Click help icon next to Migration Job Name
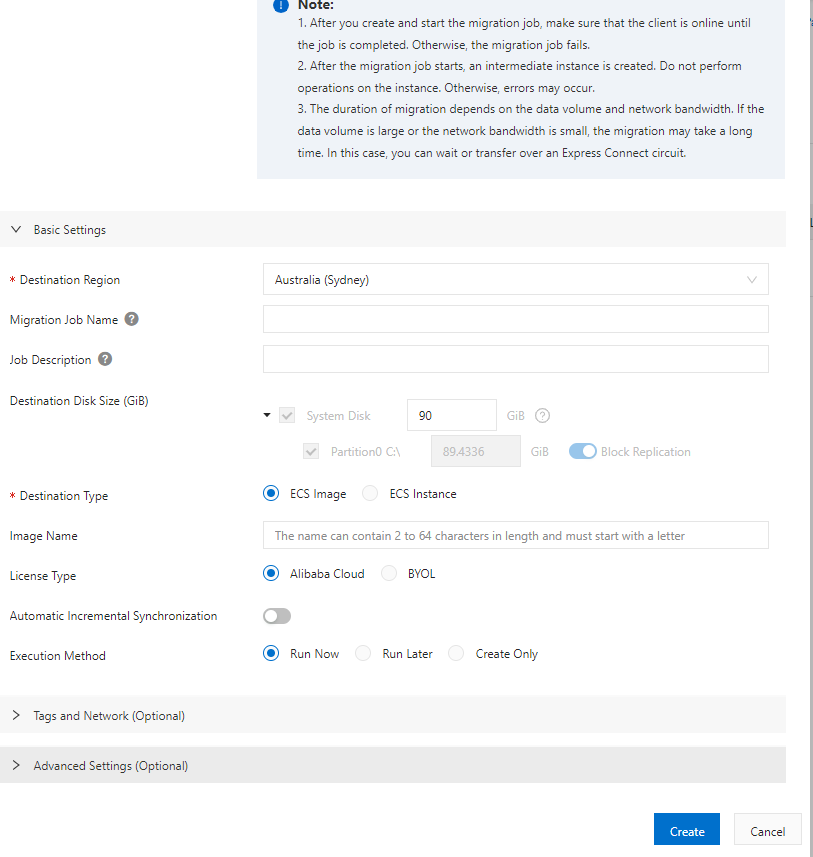 click(132, 320)
